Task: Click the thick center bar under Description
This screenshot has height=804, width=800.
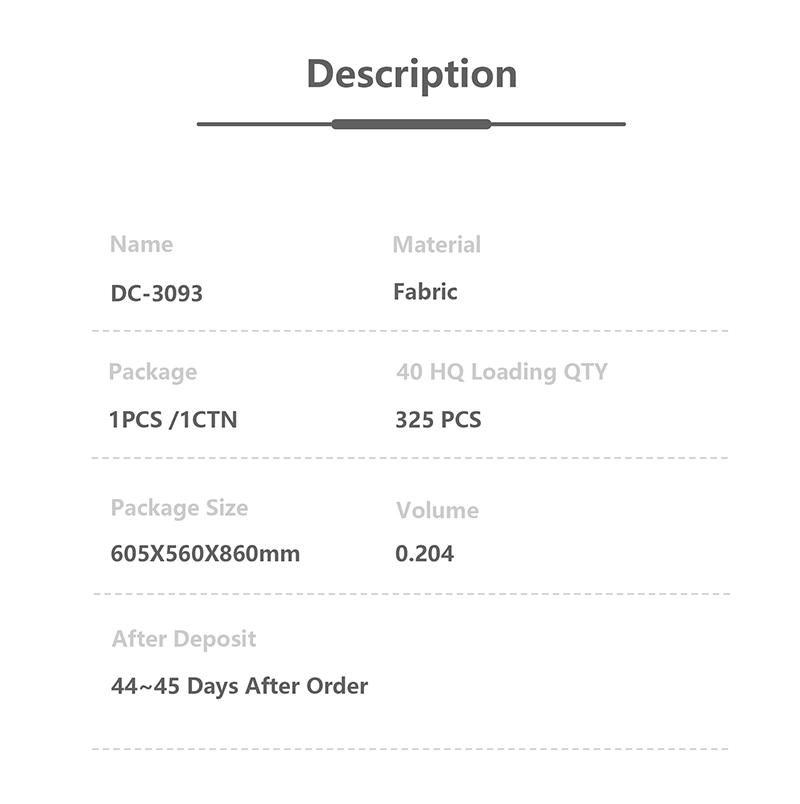Action: pyautogui.click(x=411, y=124)
